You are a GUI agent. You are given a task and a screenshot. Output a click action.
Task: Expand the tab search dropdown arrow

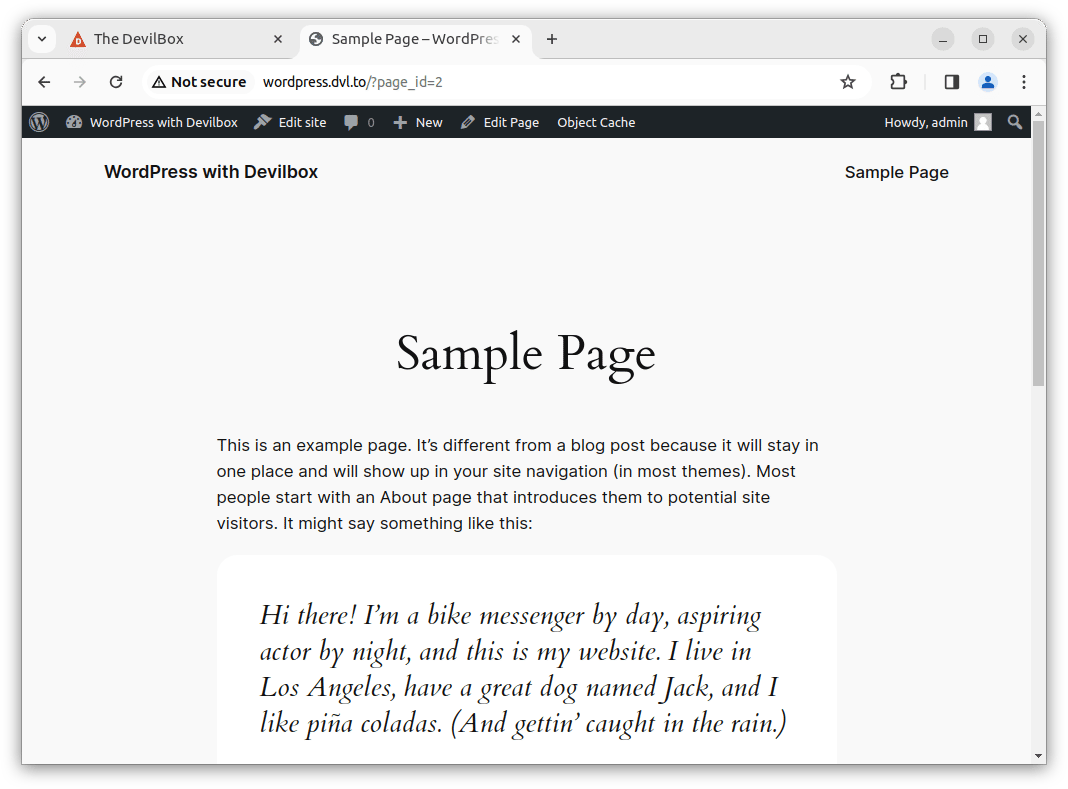(x=42, y=39)
